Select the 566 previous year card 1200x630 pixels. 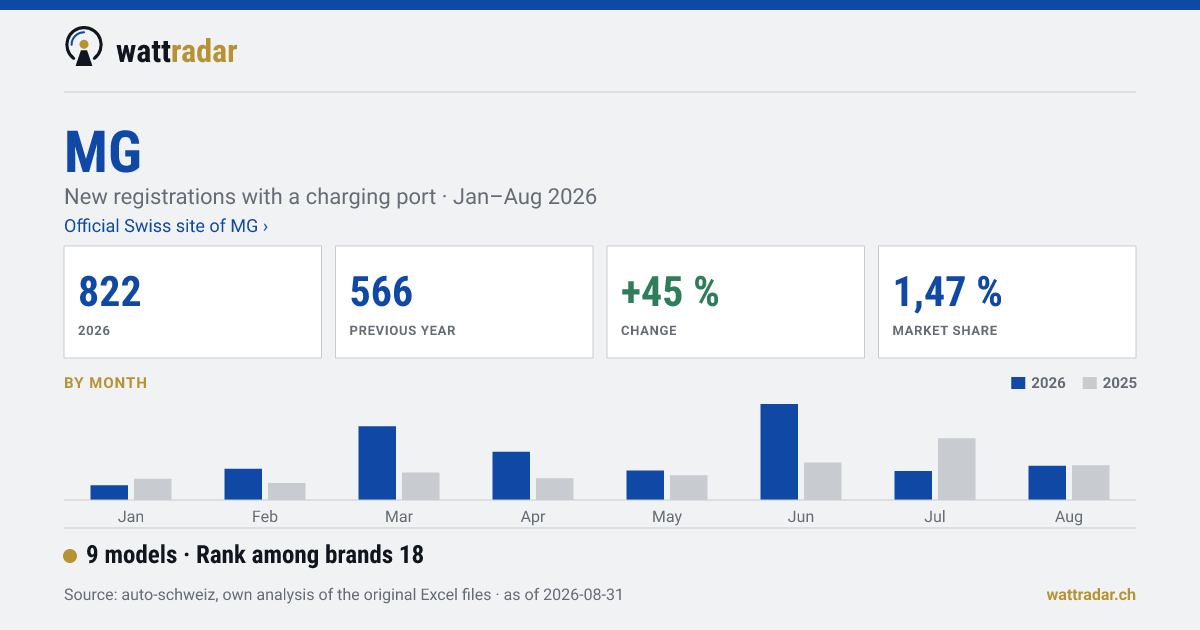(464, 302)
